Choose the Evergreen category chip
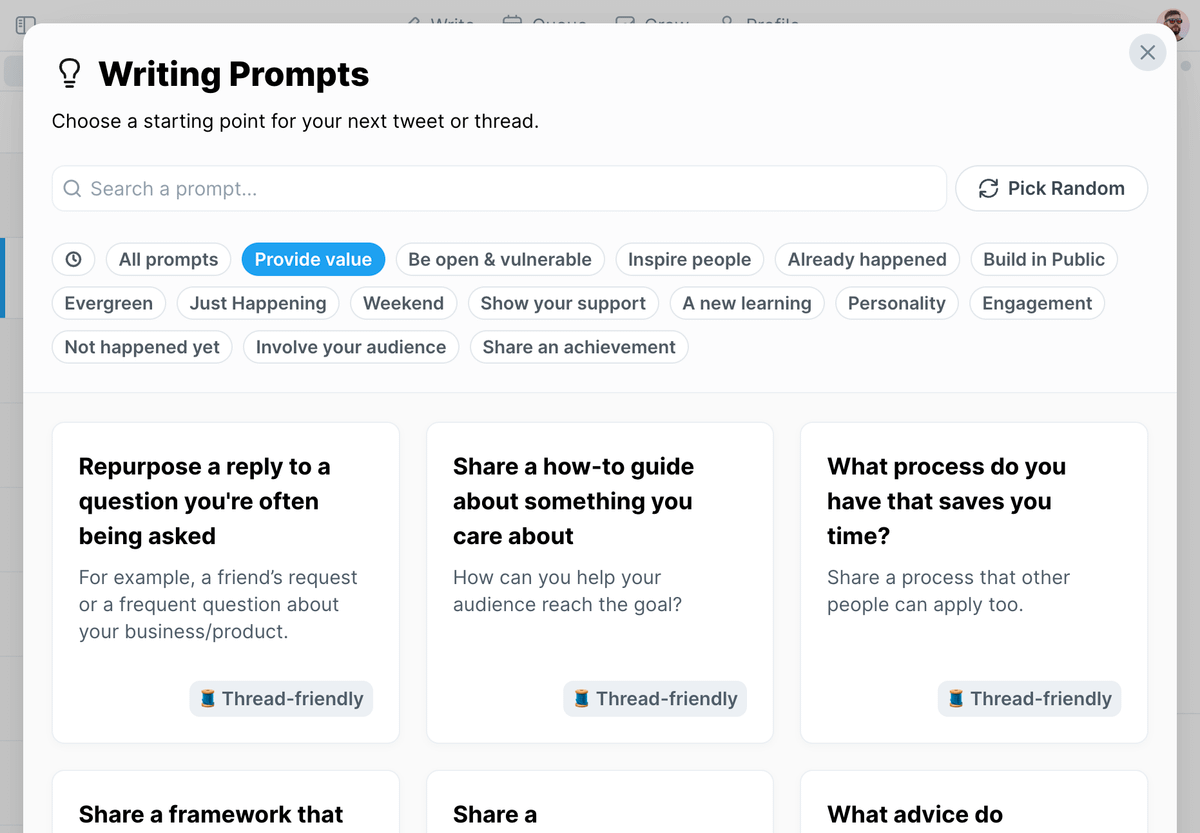This screenshot has height=833, width=1200. [109, 303]
